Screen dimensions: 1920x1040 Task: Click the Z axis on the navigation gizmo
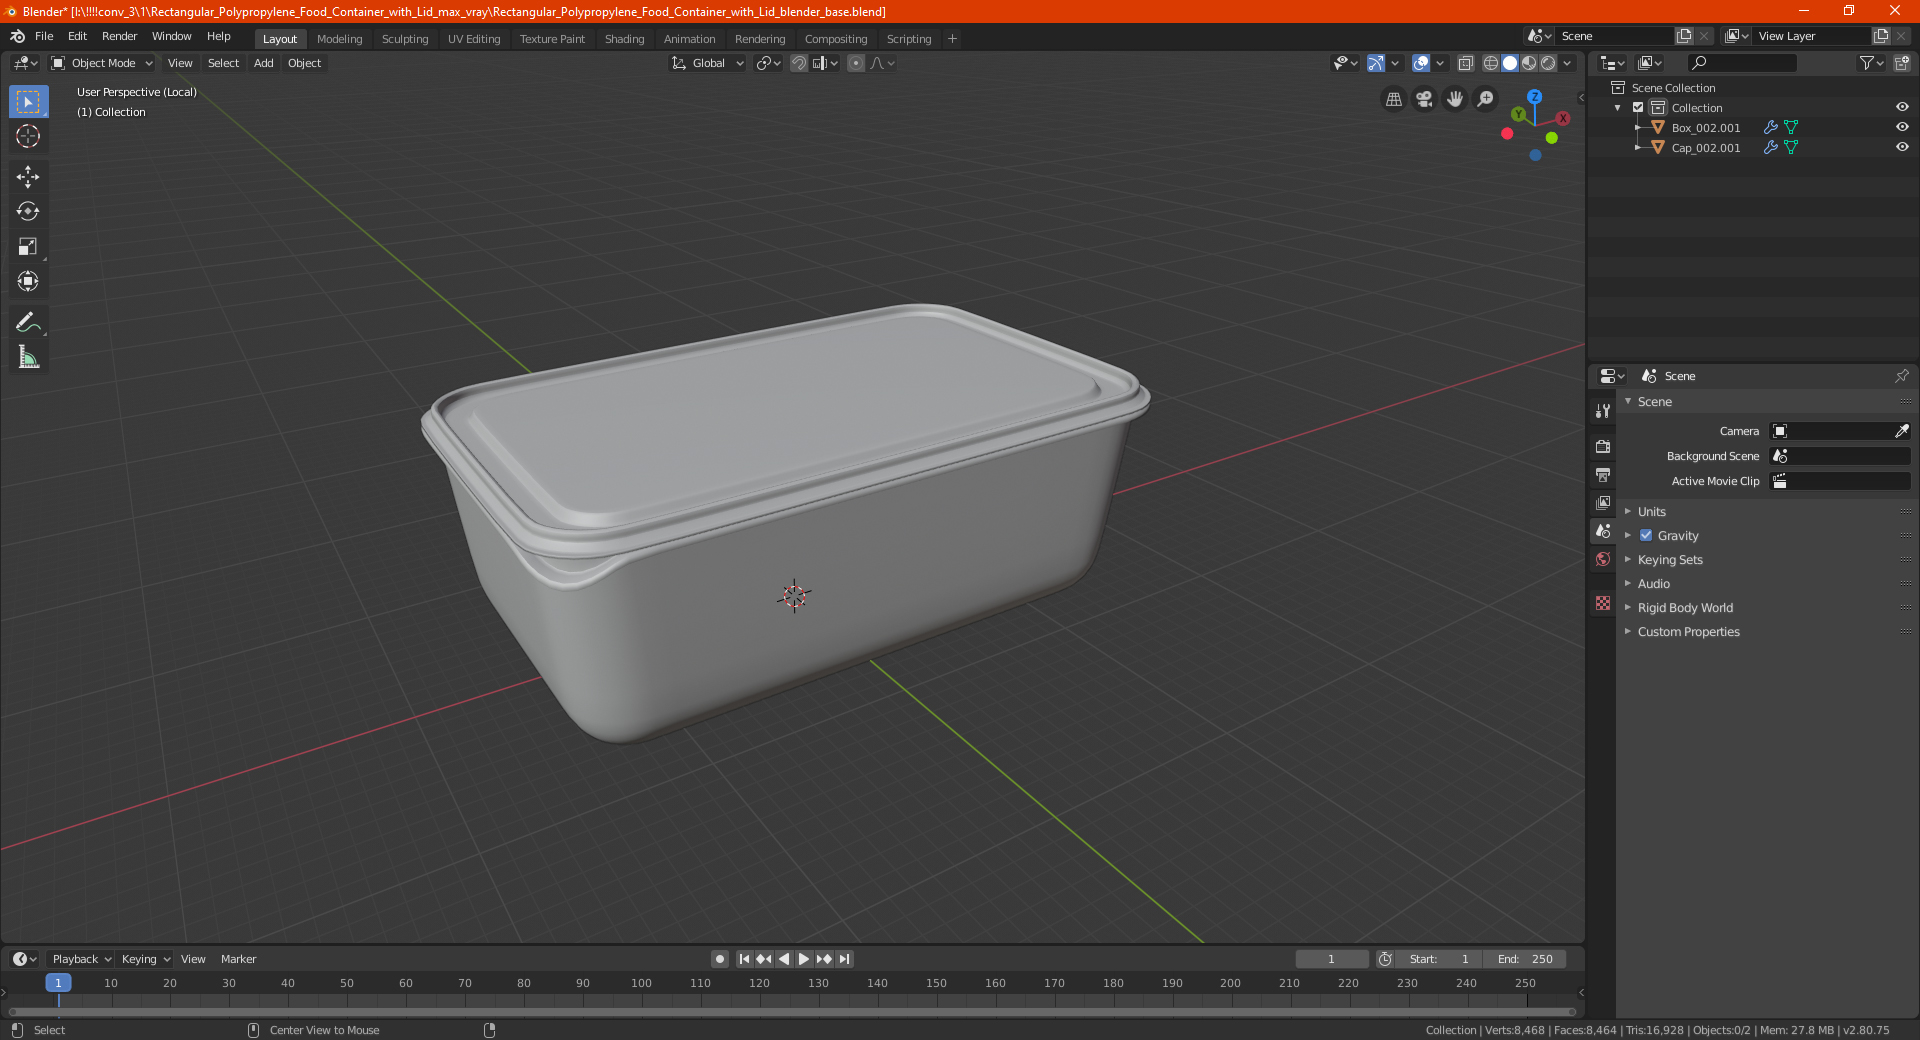pos(1534,97)
